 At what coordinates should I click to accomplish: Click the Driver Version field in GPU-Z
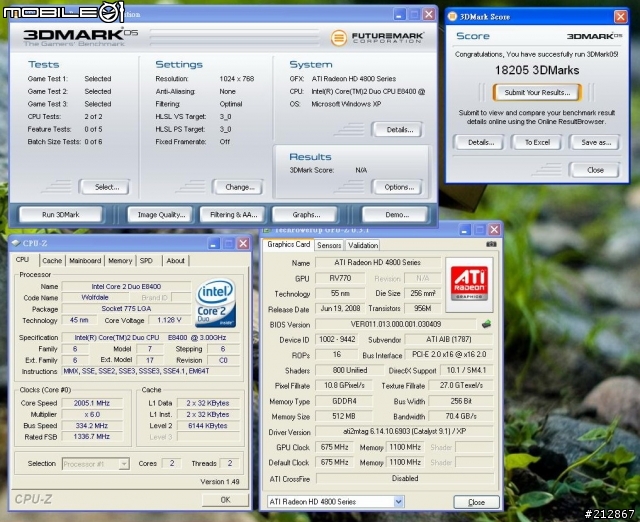pyautogui.click(x=404, y=431)
